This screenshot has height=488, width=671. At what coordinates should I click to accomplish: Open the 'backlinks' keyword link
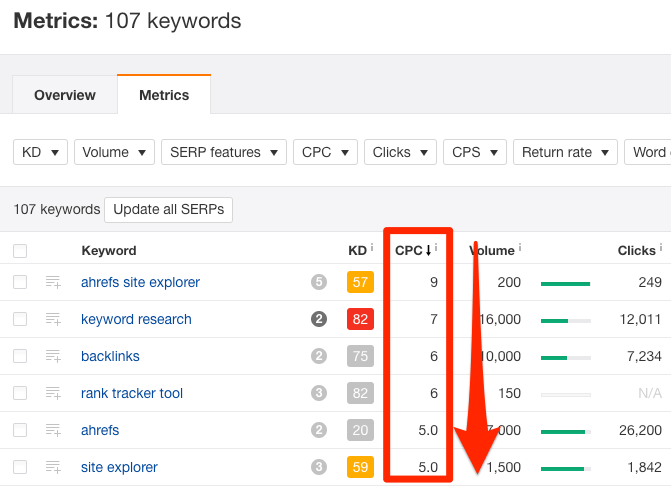coord(110,356)
